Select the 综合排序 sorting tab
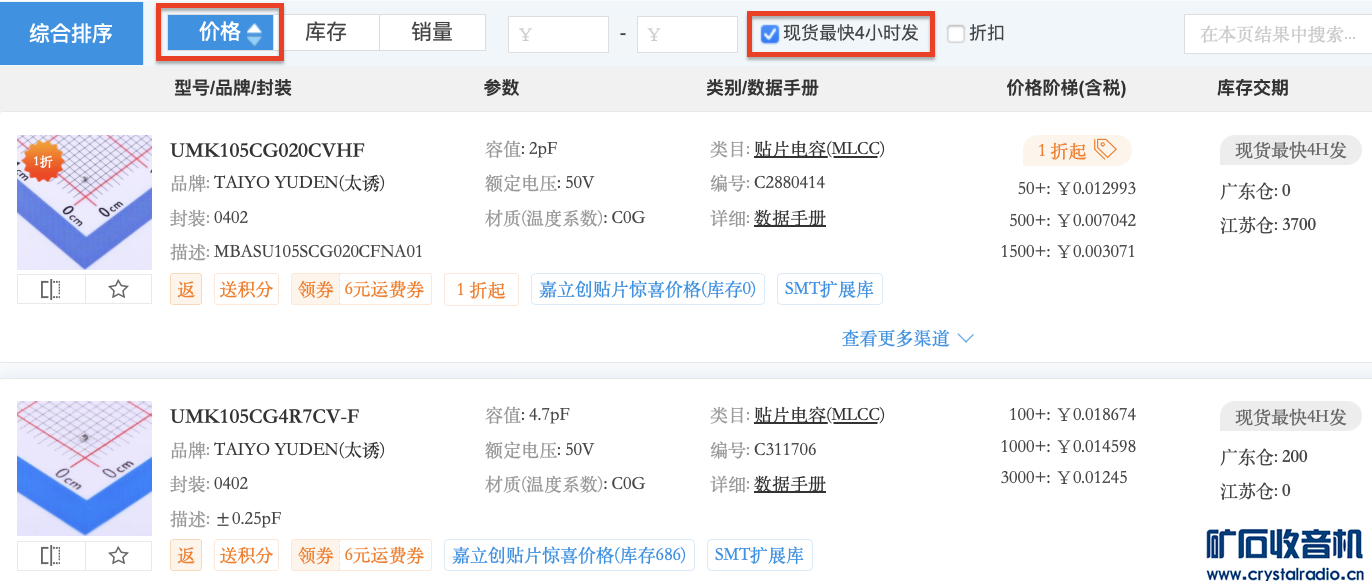The height and width of the screenshot is (587, 1372). click(x=71, y=34)
